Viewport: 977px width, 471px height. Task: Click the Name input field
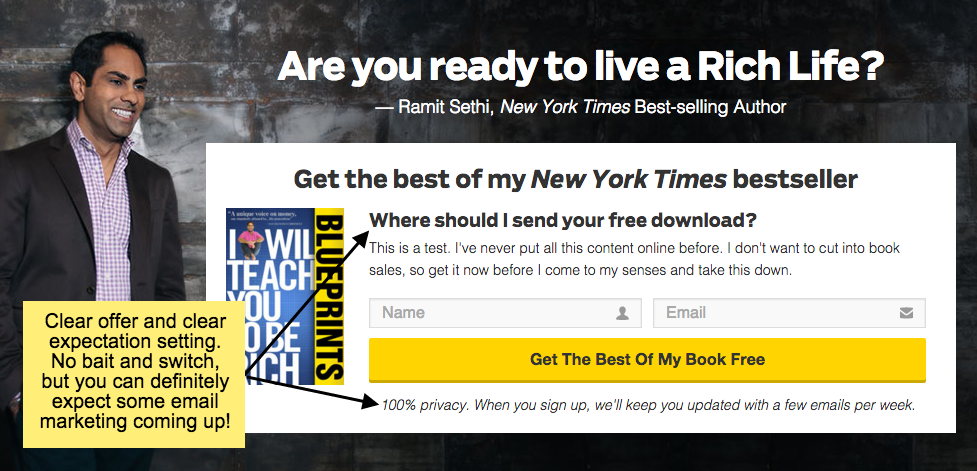(505, 313)
